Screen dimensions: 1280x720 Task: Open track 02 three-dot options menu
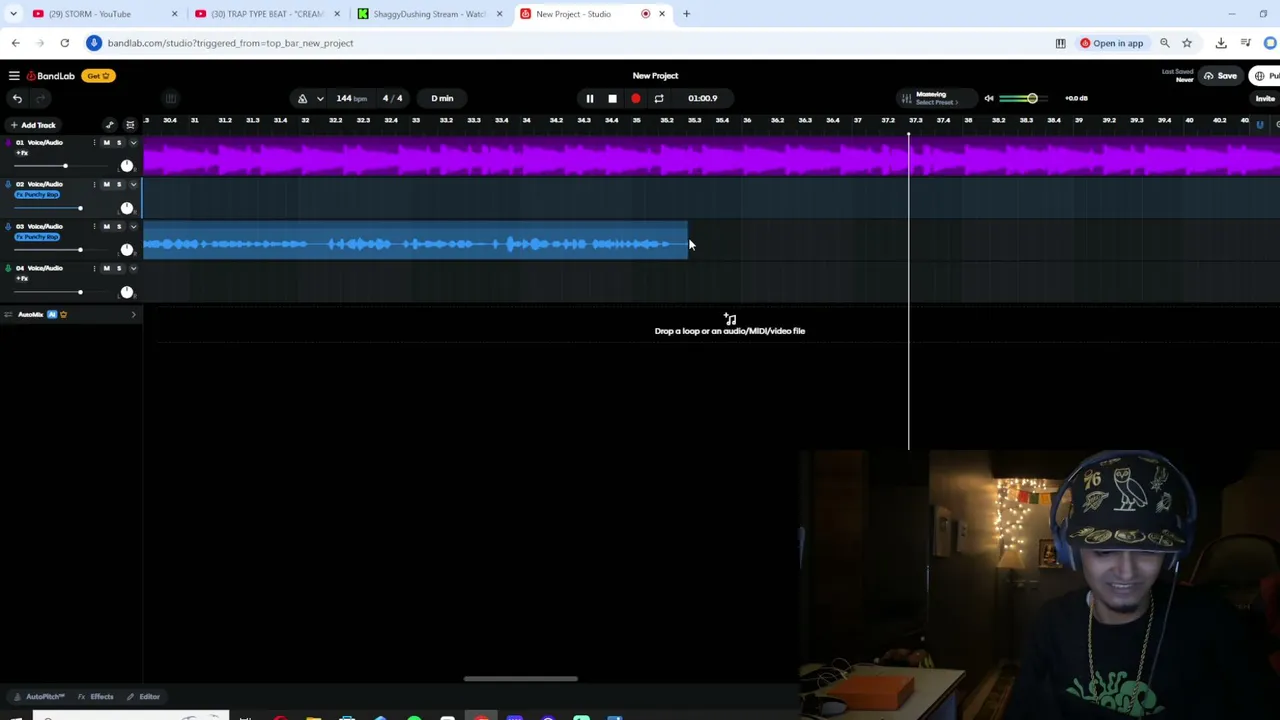(x=95, y=185)
